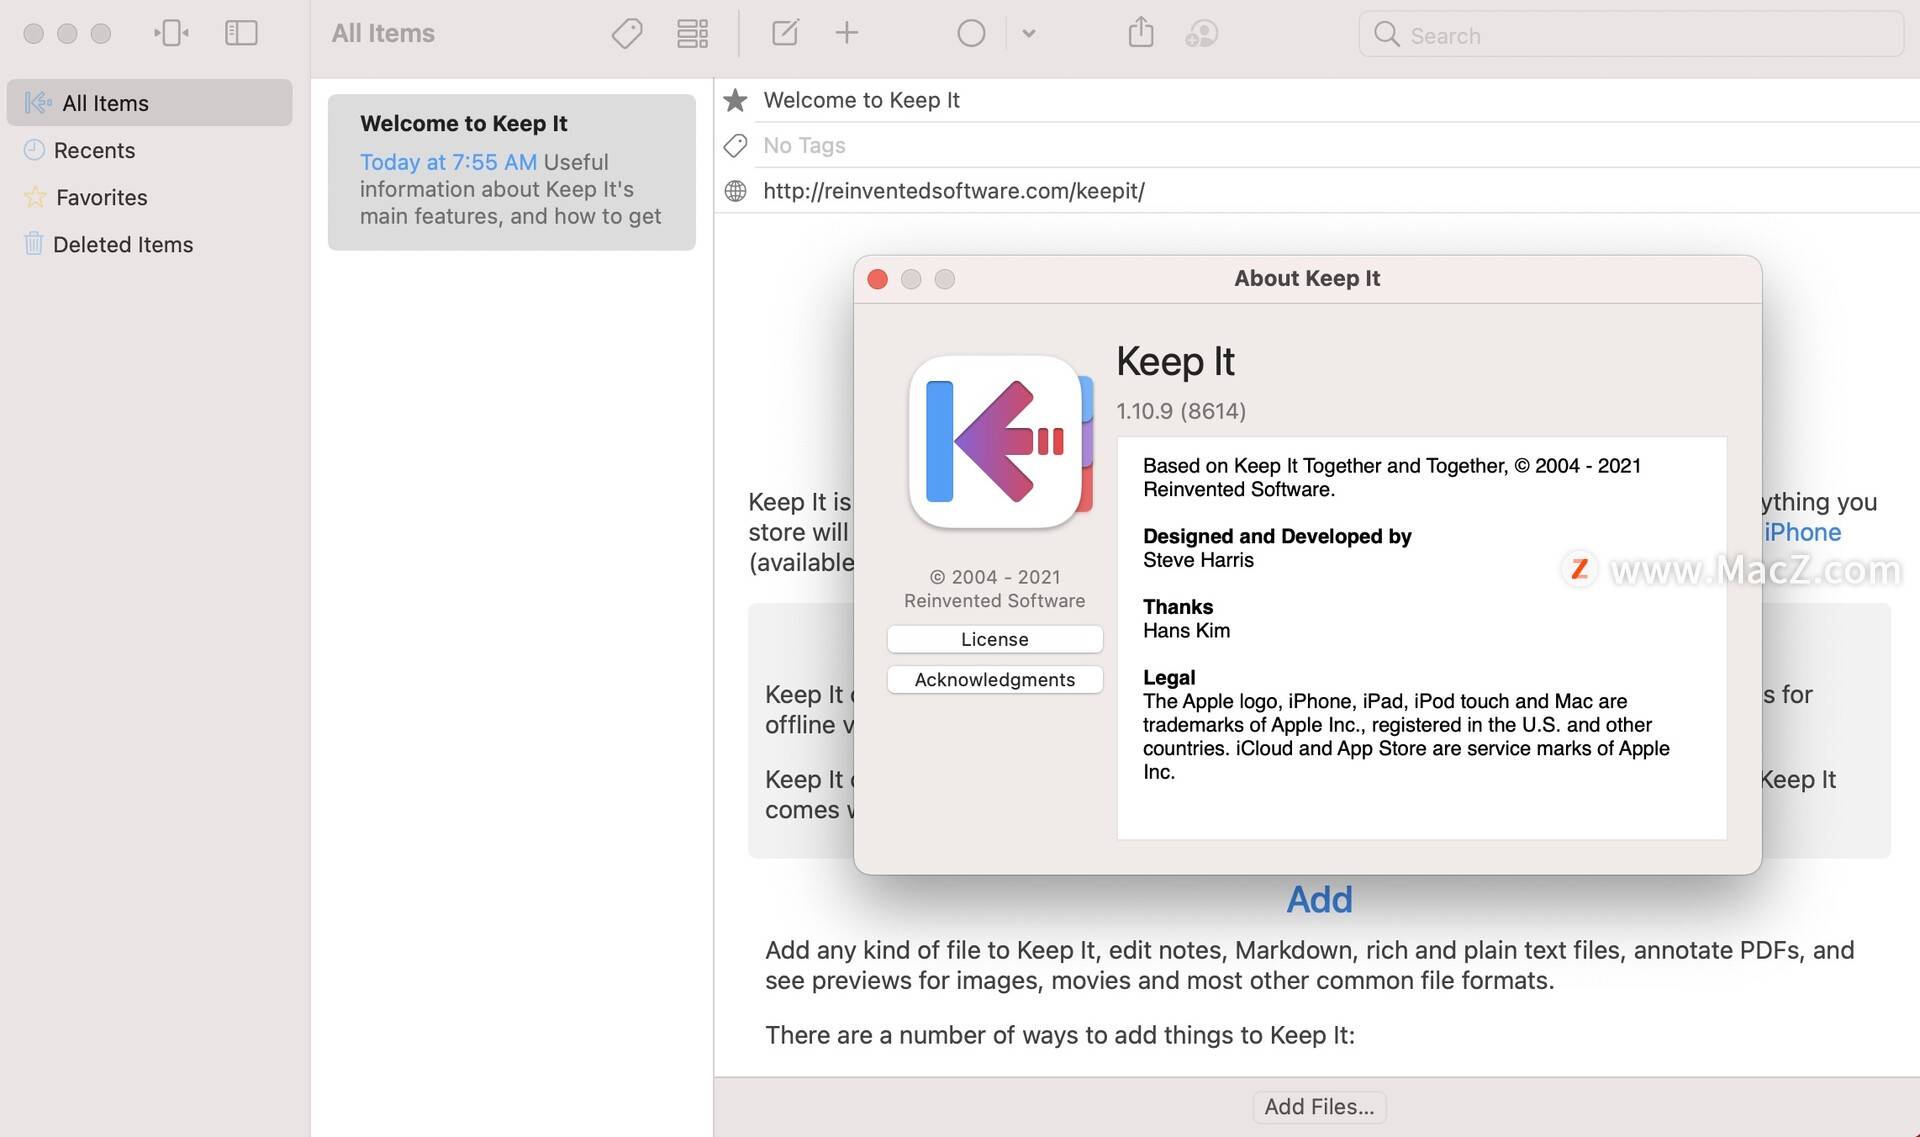The height and width of the screenshot is (1137, 1920).
Task: Click the All Items toolbar heading
Action: (x=383, y=33)
